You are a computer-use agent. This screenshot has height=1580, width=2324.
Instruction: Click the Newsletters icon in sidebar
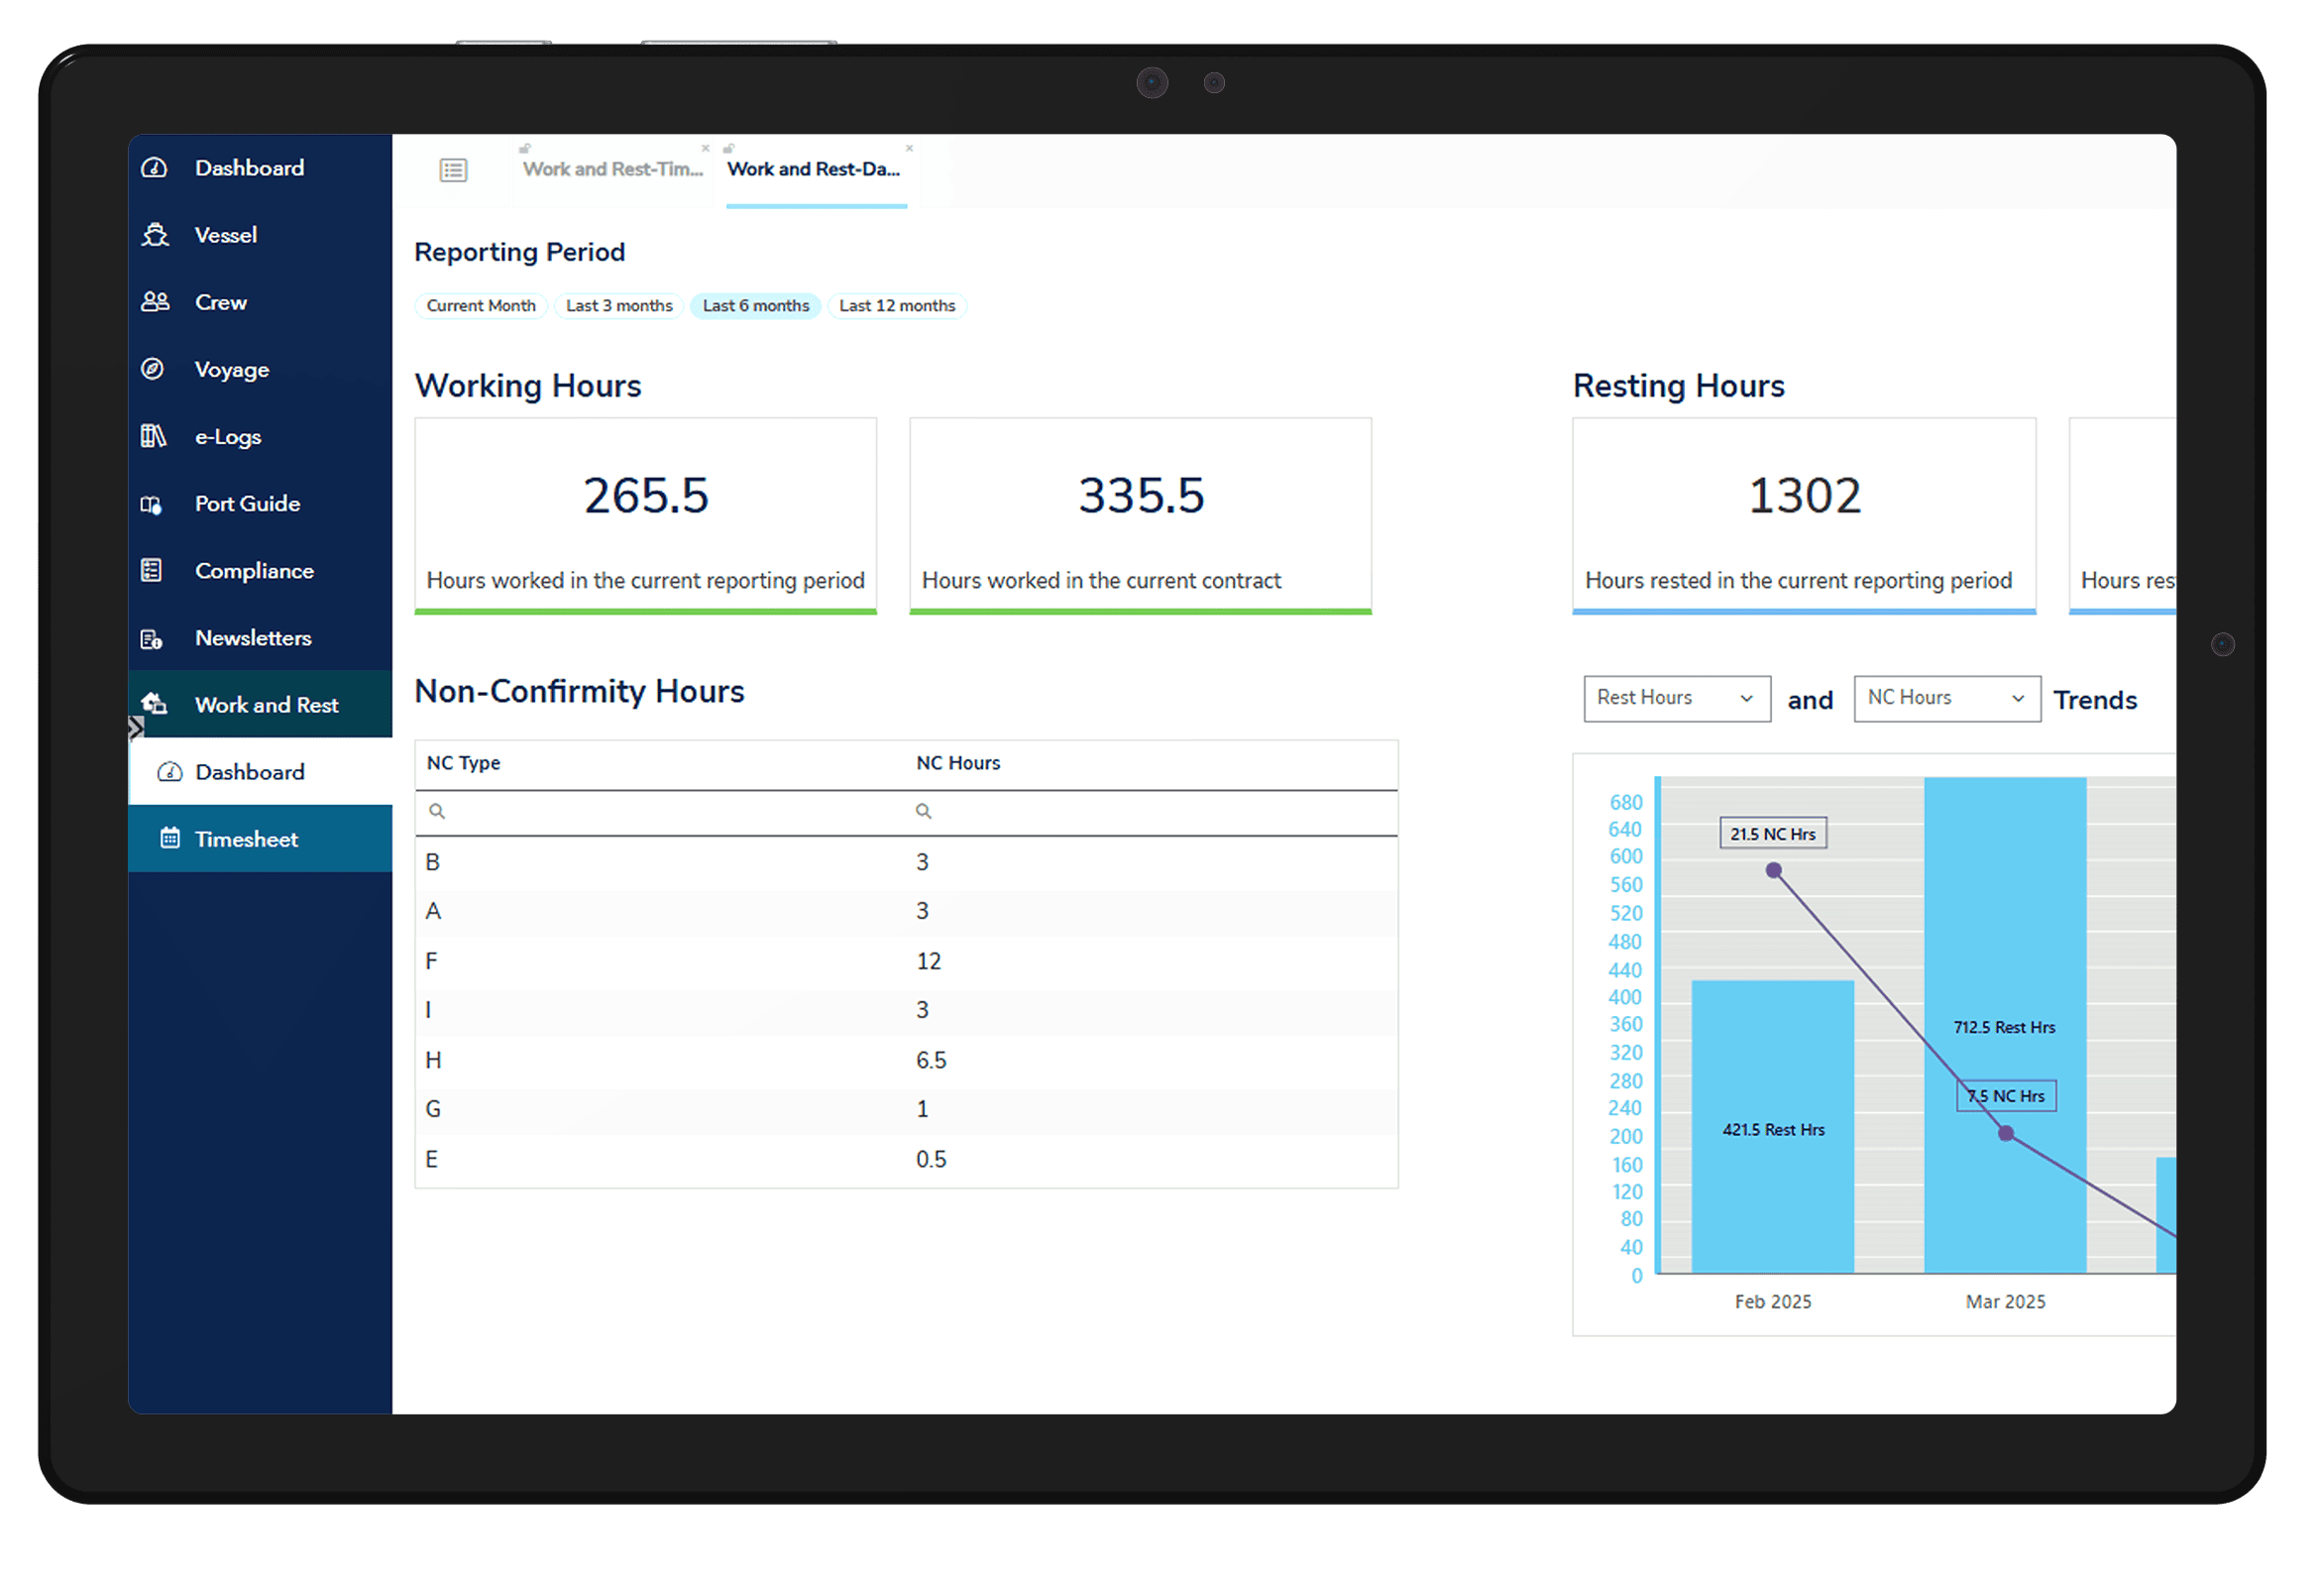[x=152, y=638]
